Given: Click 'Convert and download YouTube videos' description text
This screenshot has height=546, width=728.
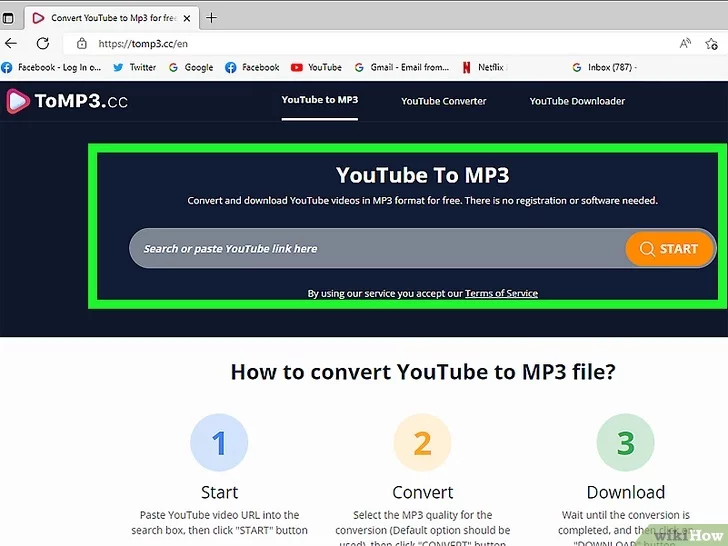Looking at the screenshot, I should [422, 201].
